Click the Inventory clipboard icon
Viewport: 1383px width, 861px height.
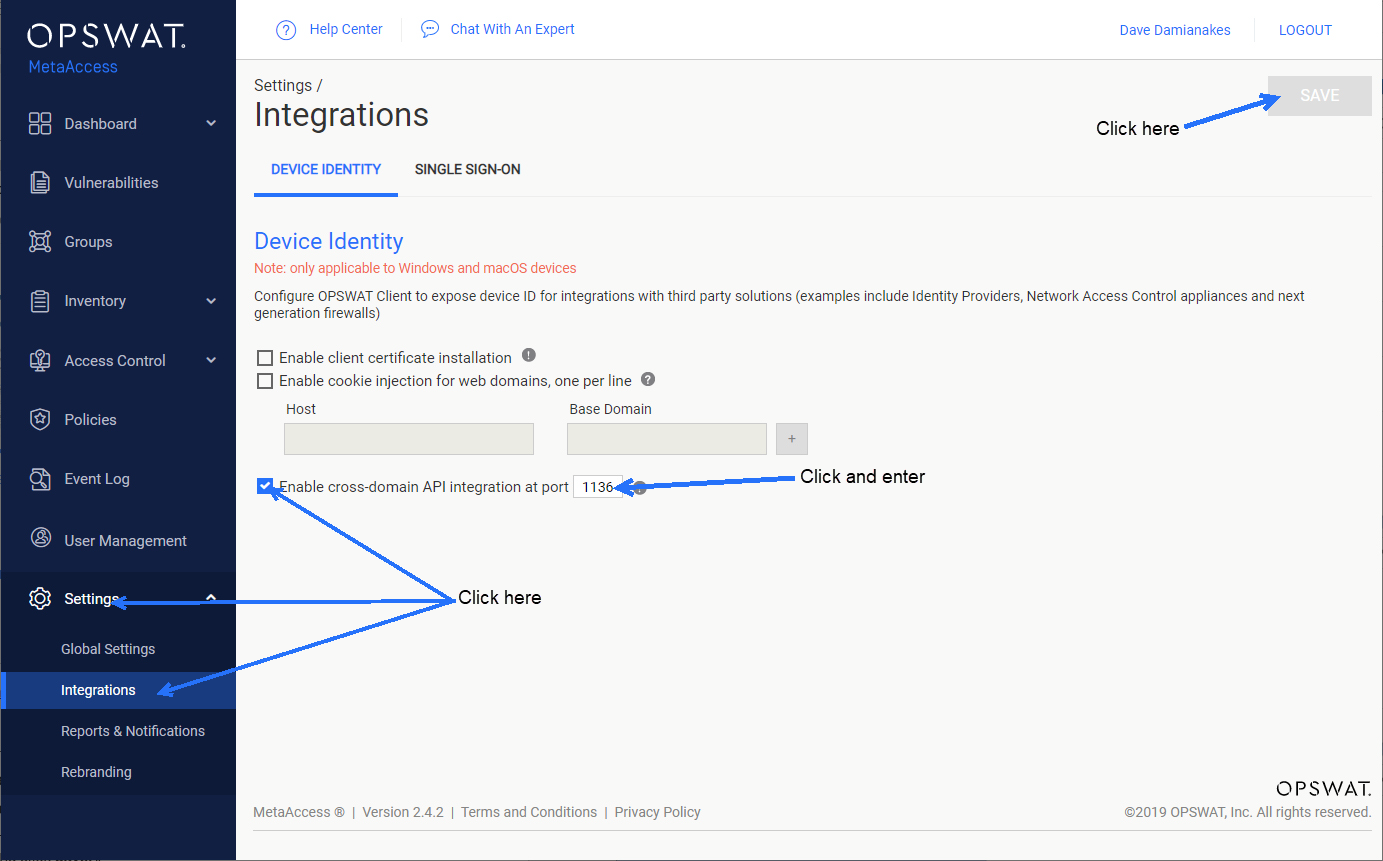[x=40, y=301]
